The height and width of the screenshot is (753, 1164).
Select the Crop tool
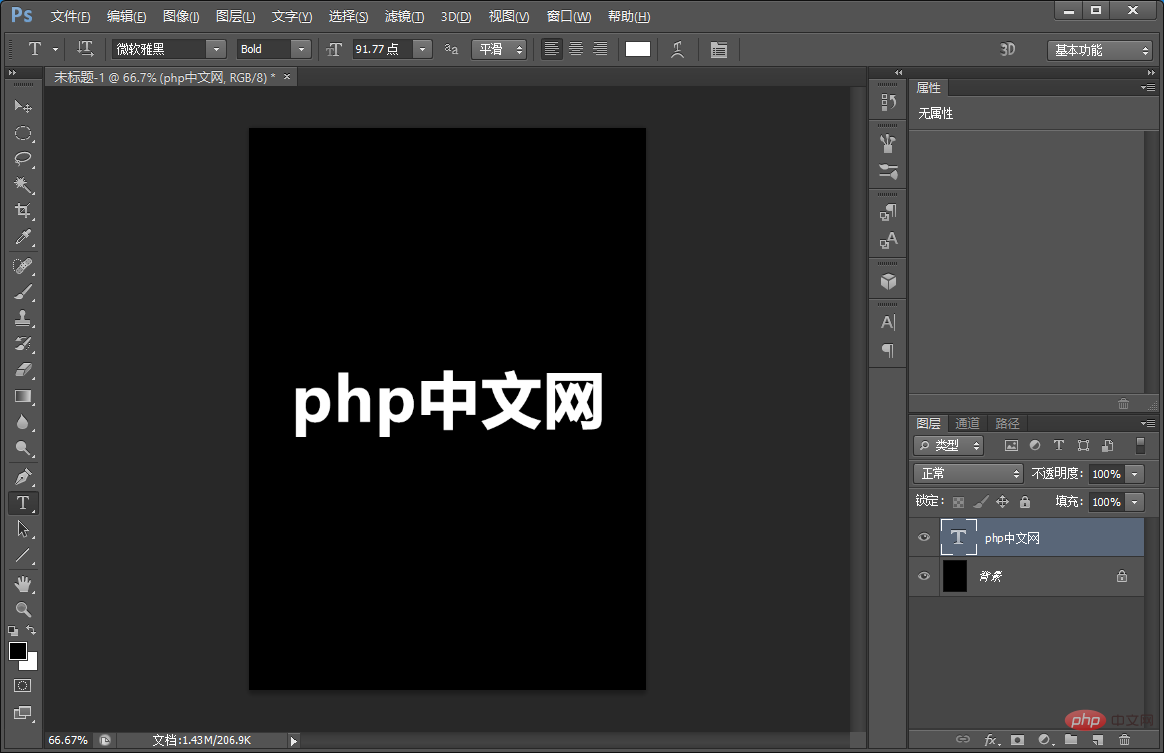coord(23,211)
